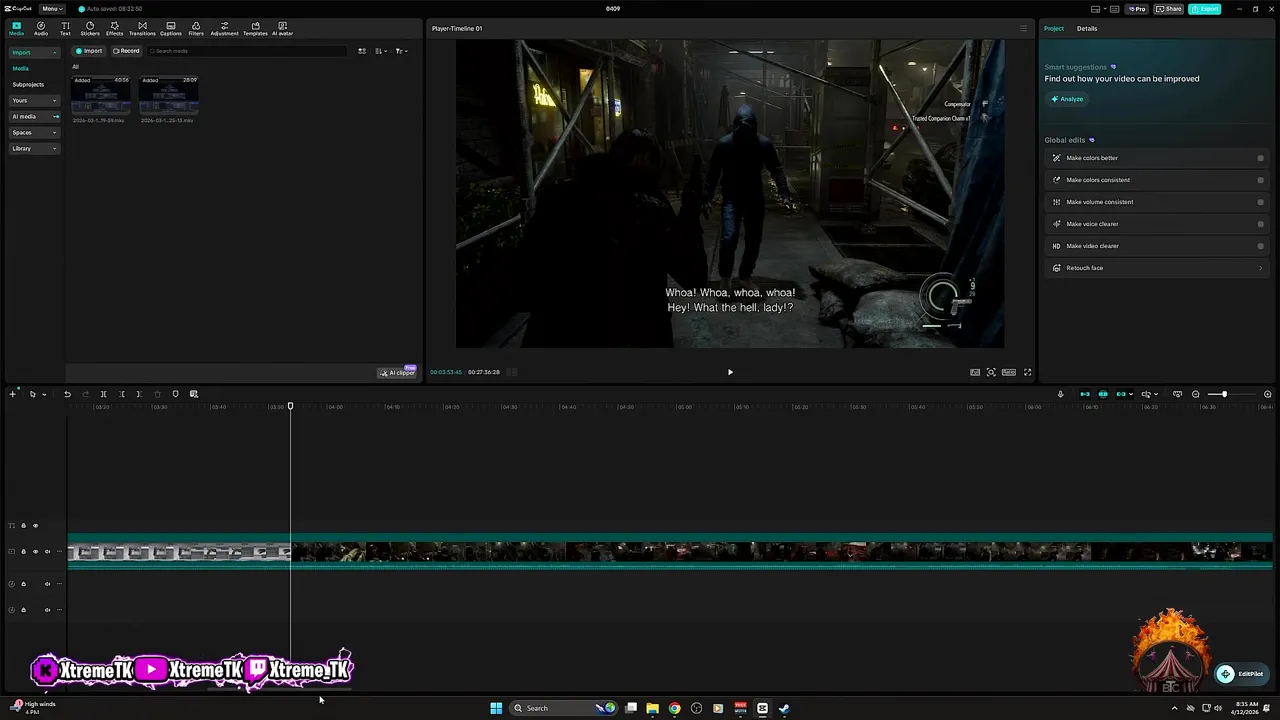The image size is (1280, 720).
Task: Select the first media thumbnail with 40:56 duration
Action: 101,96
